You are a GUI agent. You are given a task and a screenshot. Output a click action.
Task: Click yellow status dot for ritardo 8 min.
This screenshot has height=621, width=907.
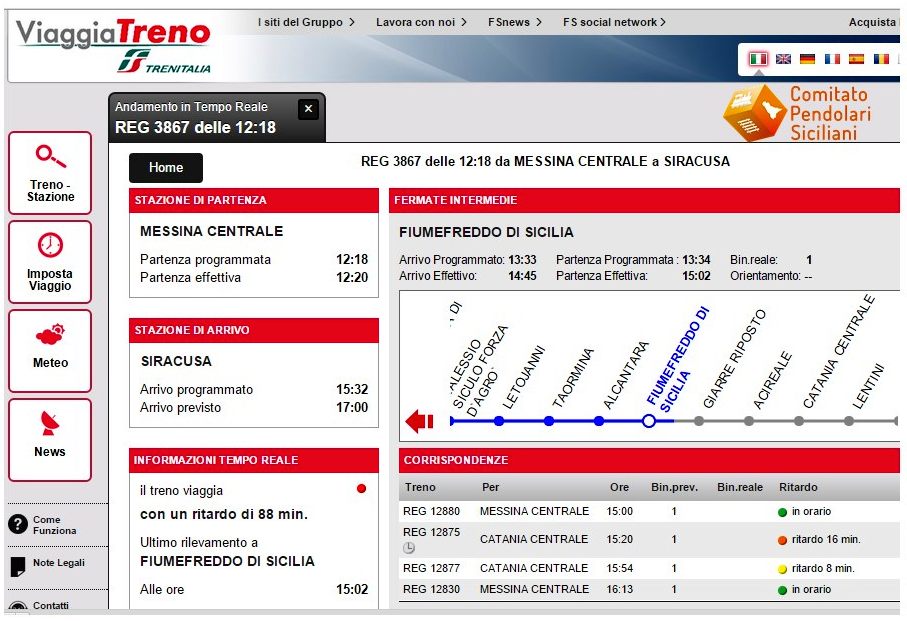click(783, 569)
